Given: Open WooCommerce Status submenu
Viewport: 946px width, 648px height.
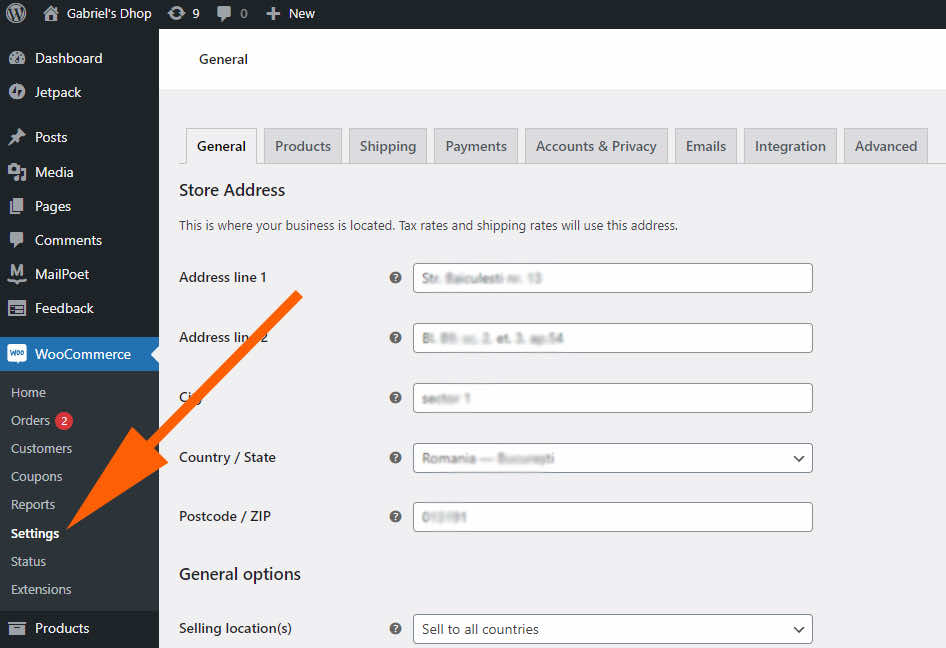Looking at the screenshot, I should click(28, 561).
